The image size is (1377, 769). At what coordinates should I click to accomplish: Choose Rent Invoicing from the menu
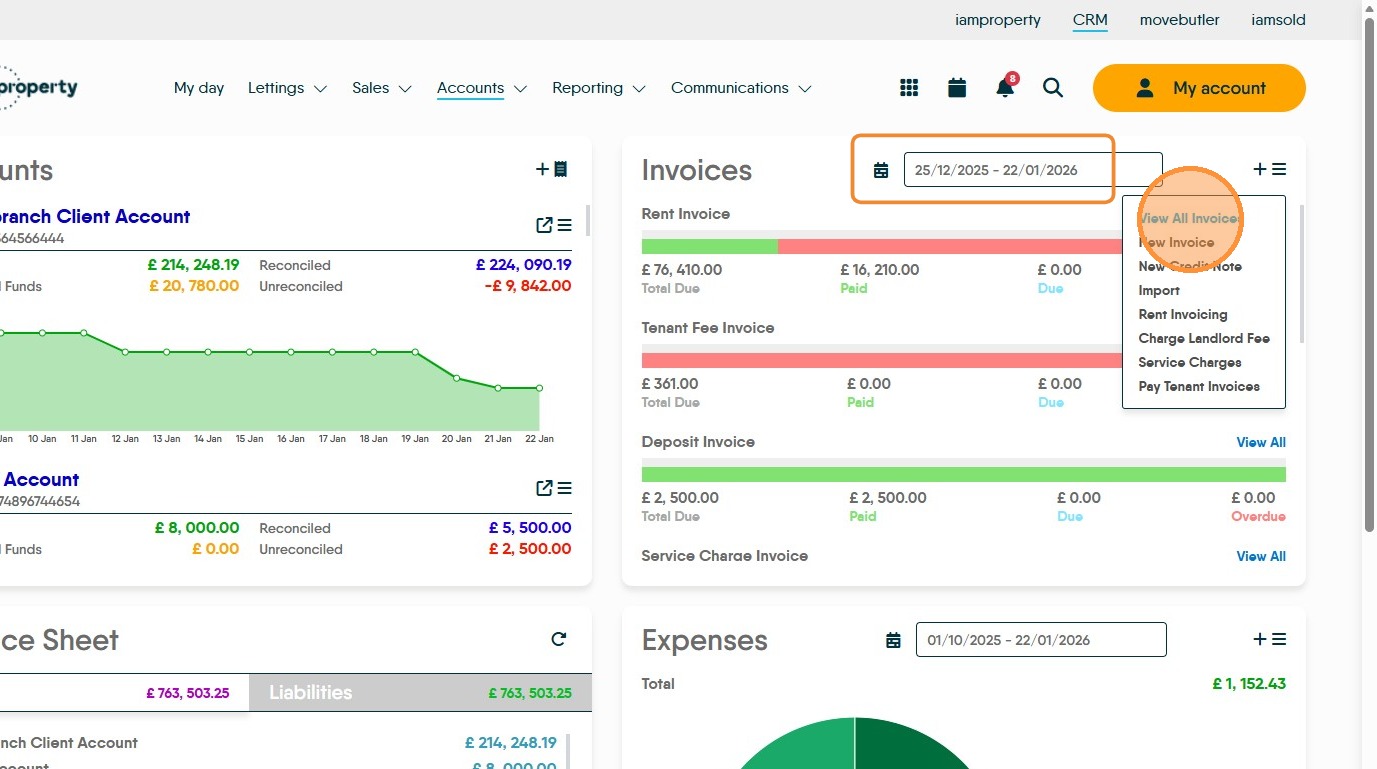click(1182, 314)
